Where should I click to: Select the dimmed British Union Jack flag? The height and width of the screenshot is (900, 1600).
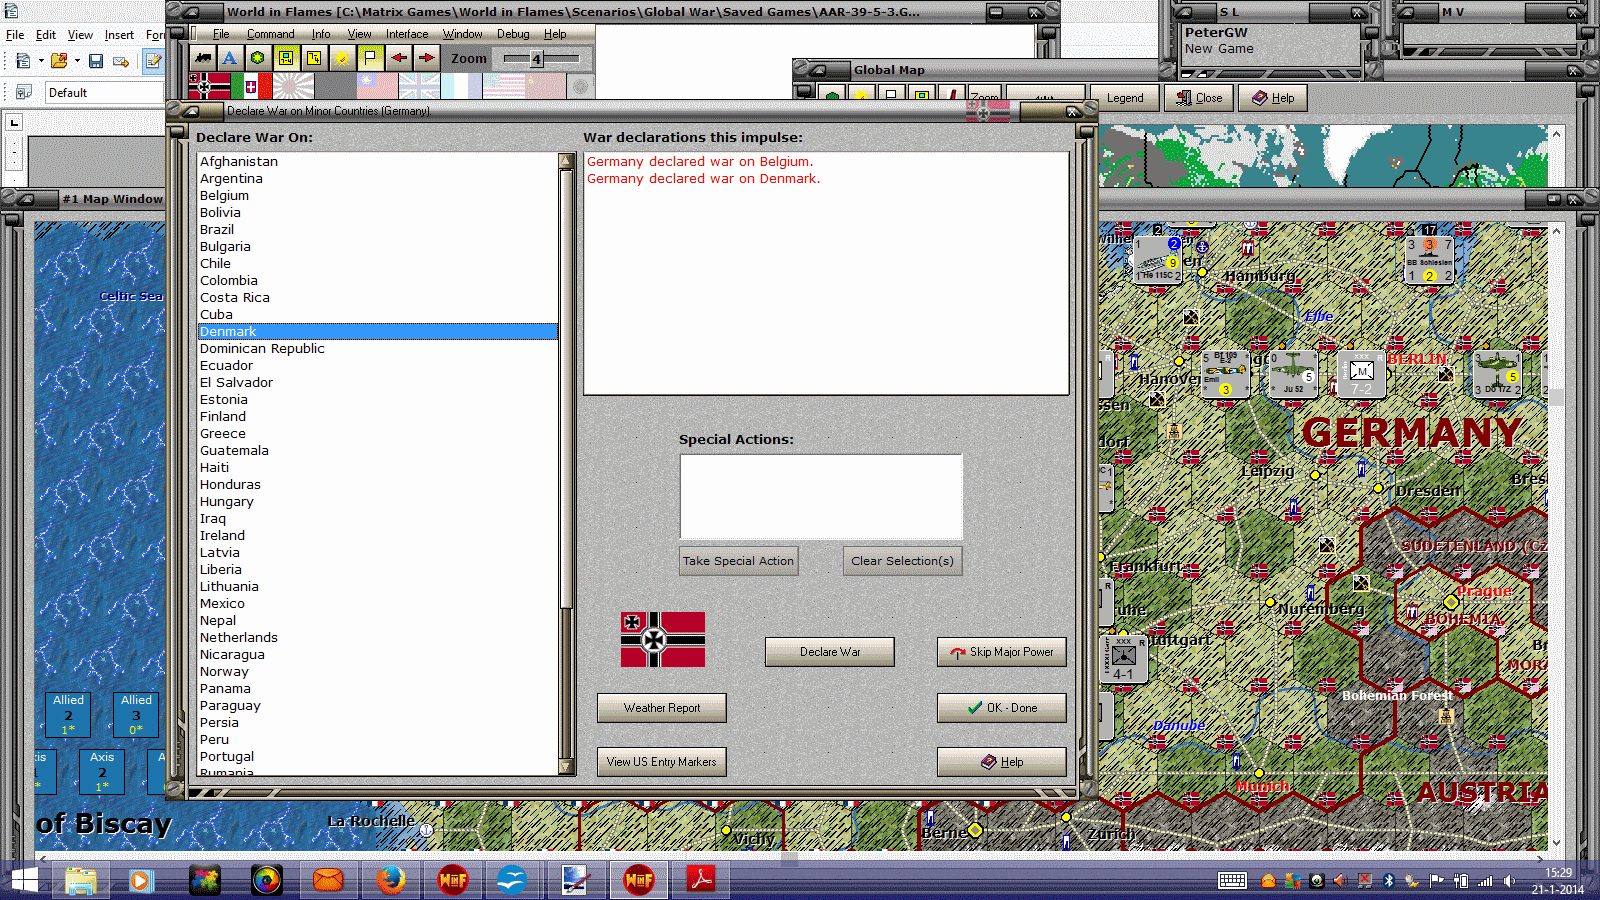pyautogui.click(x=419, y=86)
